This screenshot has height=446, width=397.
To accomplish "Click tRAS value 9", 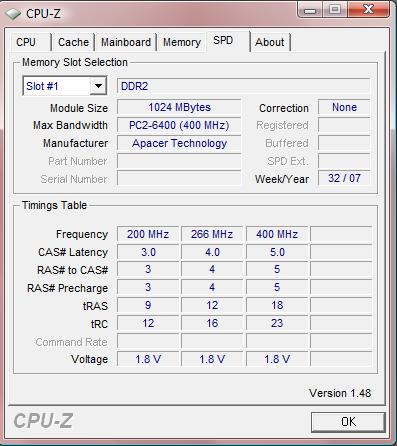I will [x=148, y=305].
